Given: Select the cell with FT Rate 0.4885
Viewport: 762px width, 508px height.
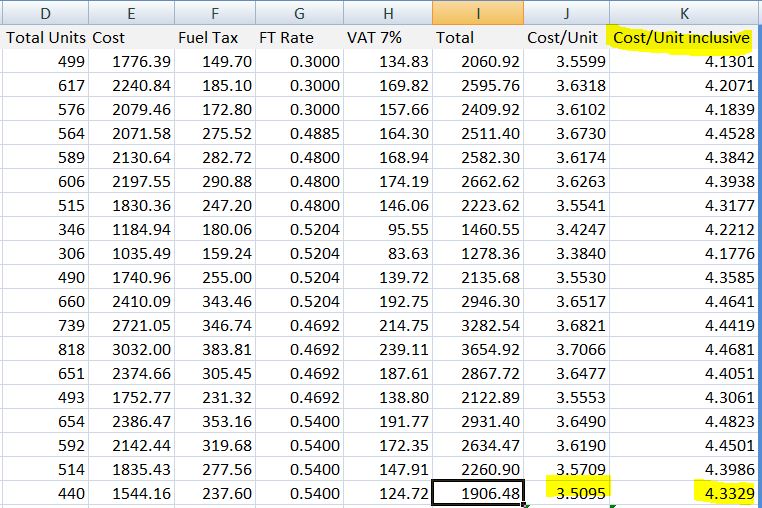Looking at the screenshot, I should click(300, 134).
